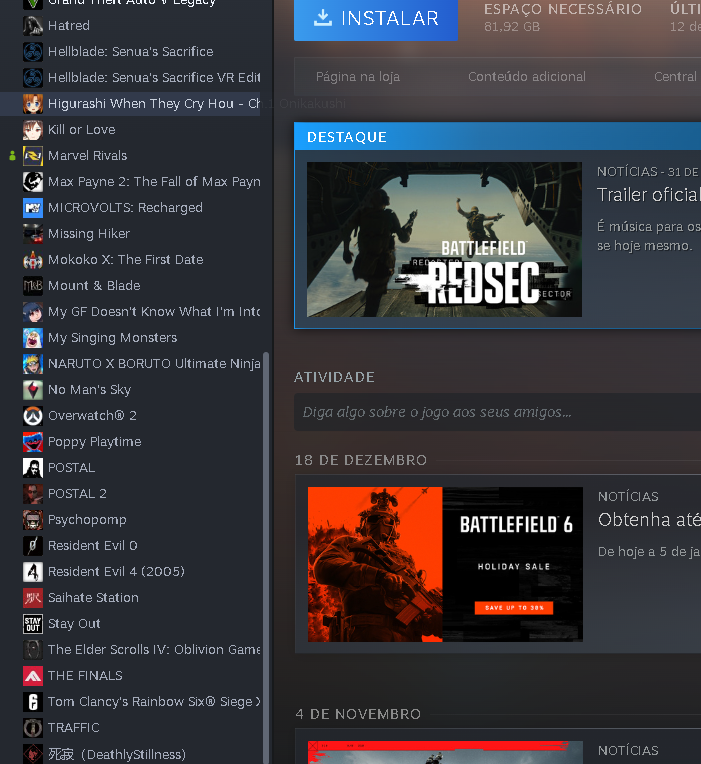Click the library list vertical scrollbar
The width and height of the screenshot is (701, 764).
[266, 550]
